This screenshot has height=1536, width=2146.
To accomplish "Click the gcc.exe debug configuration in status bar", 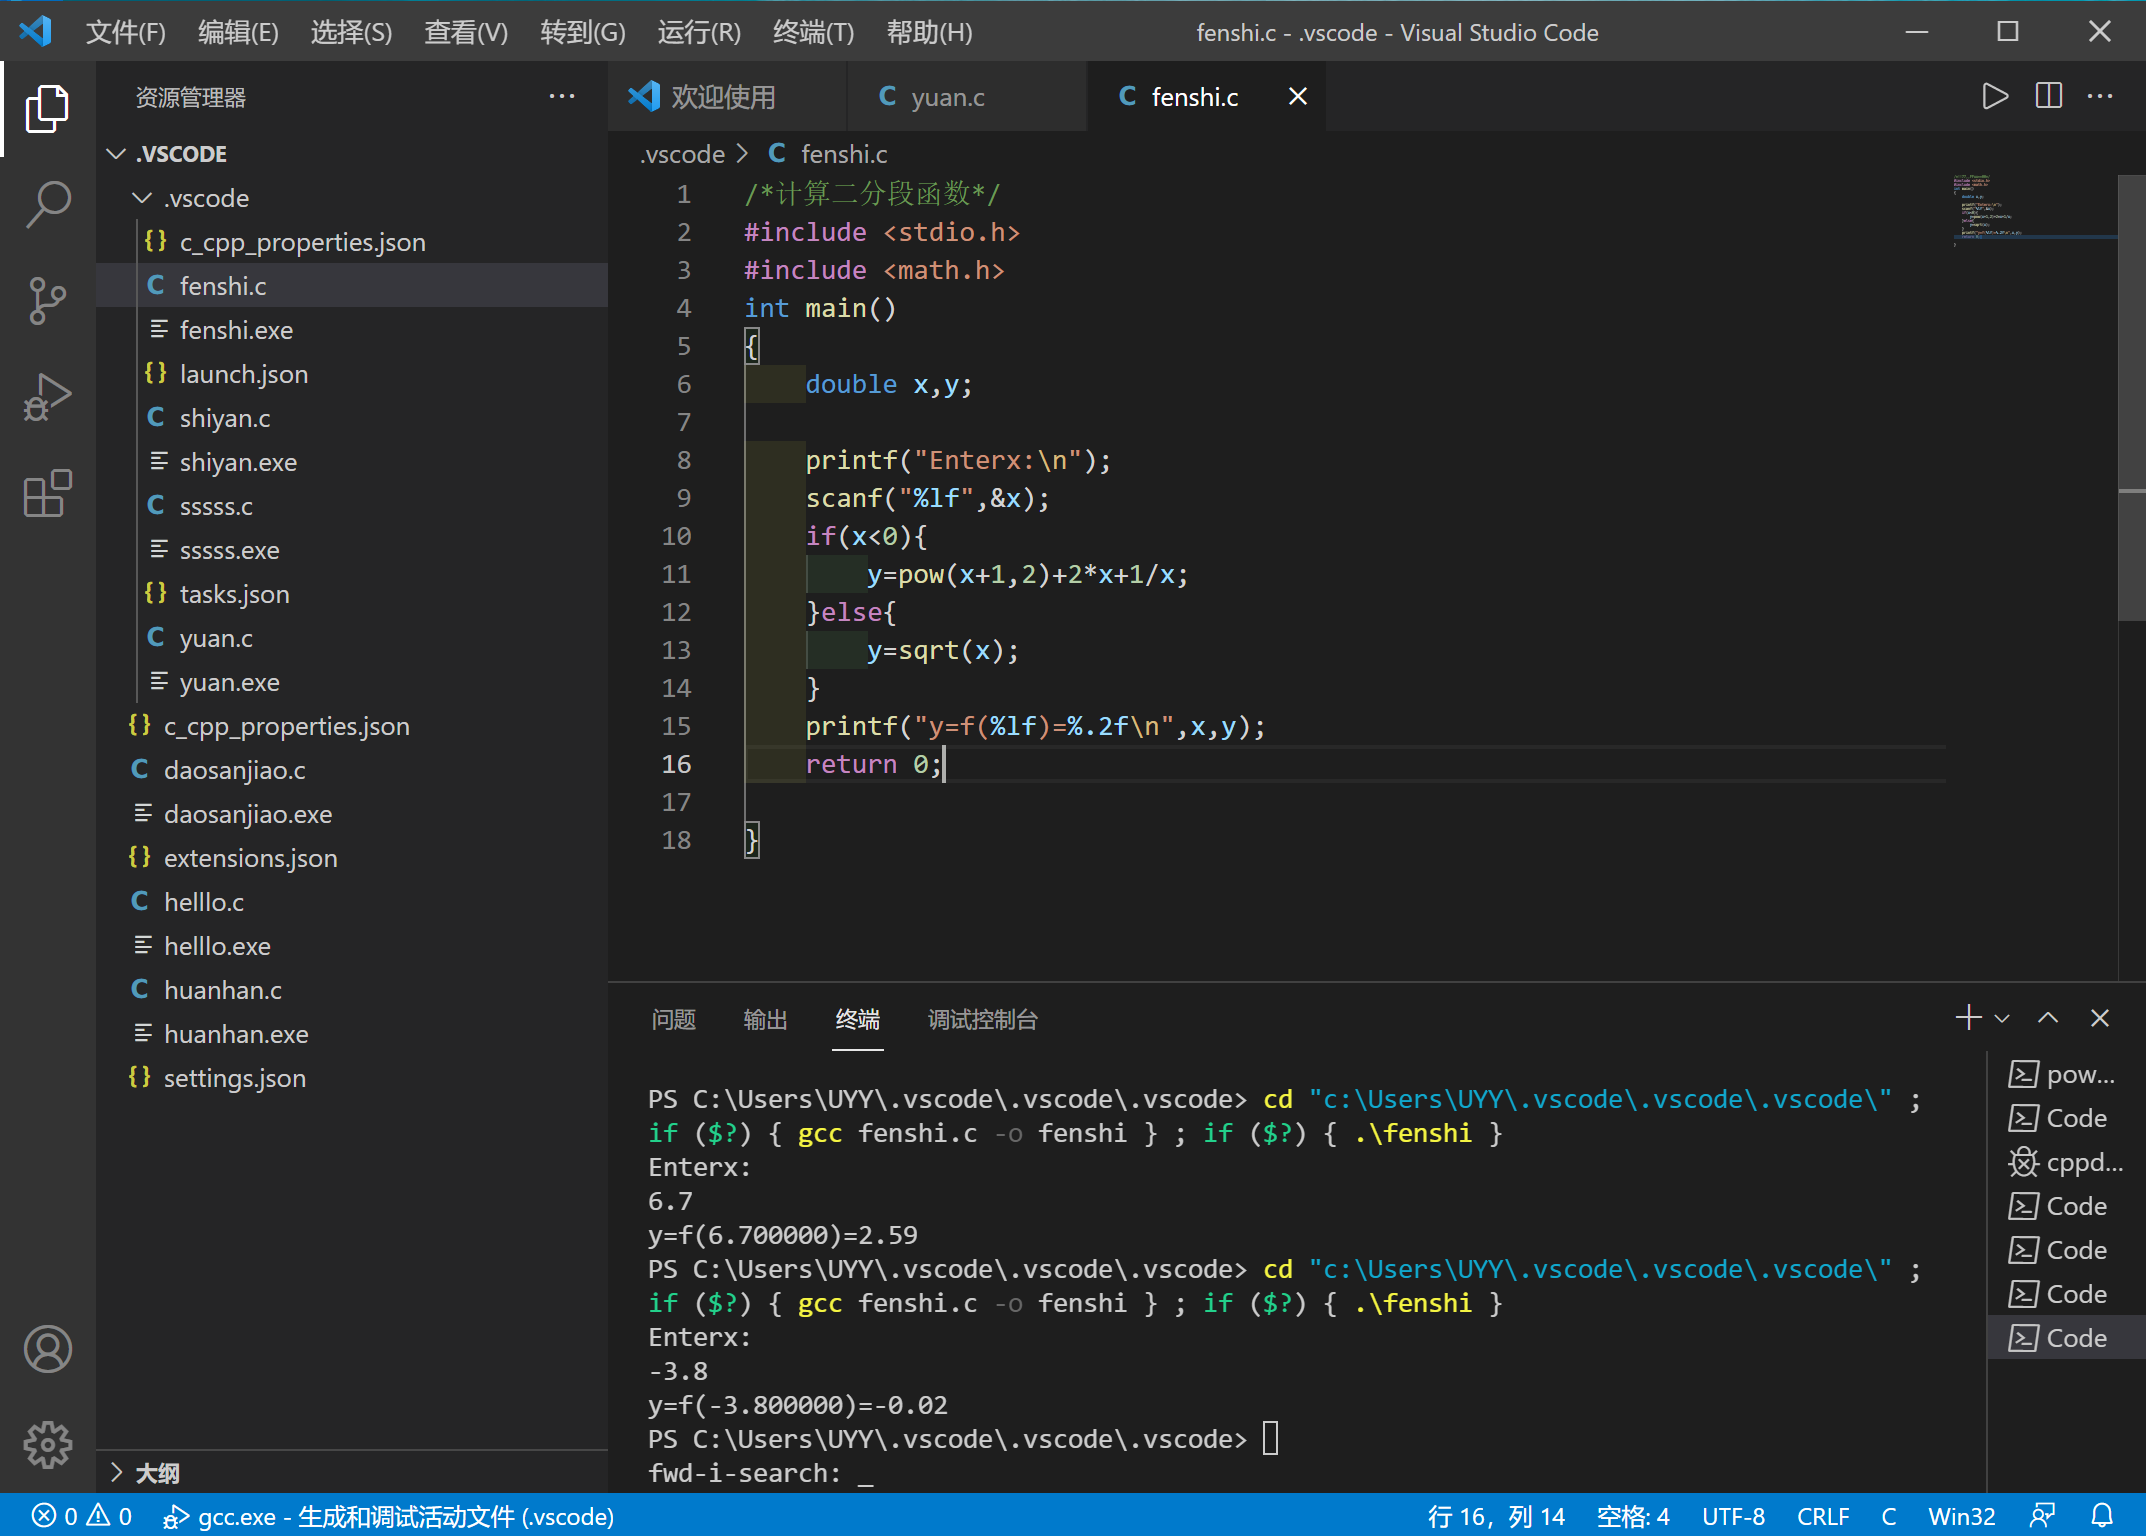I will click(389, 1516).
